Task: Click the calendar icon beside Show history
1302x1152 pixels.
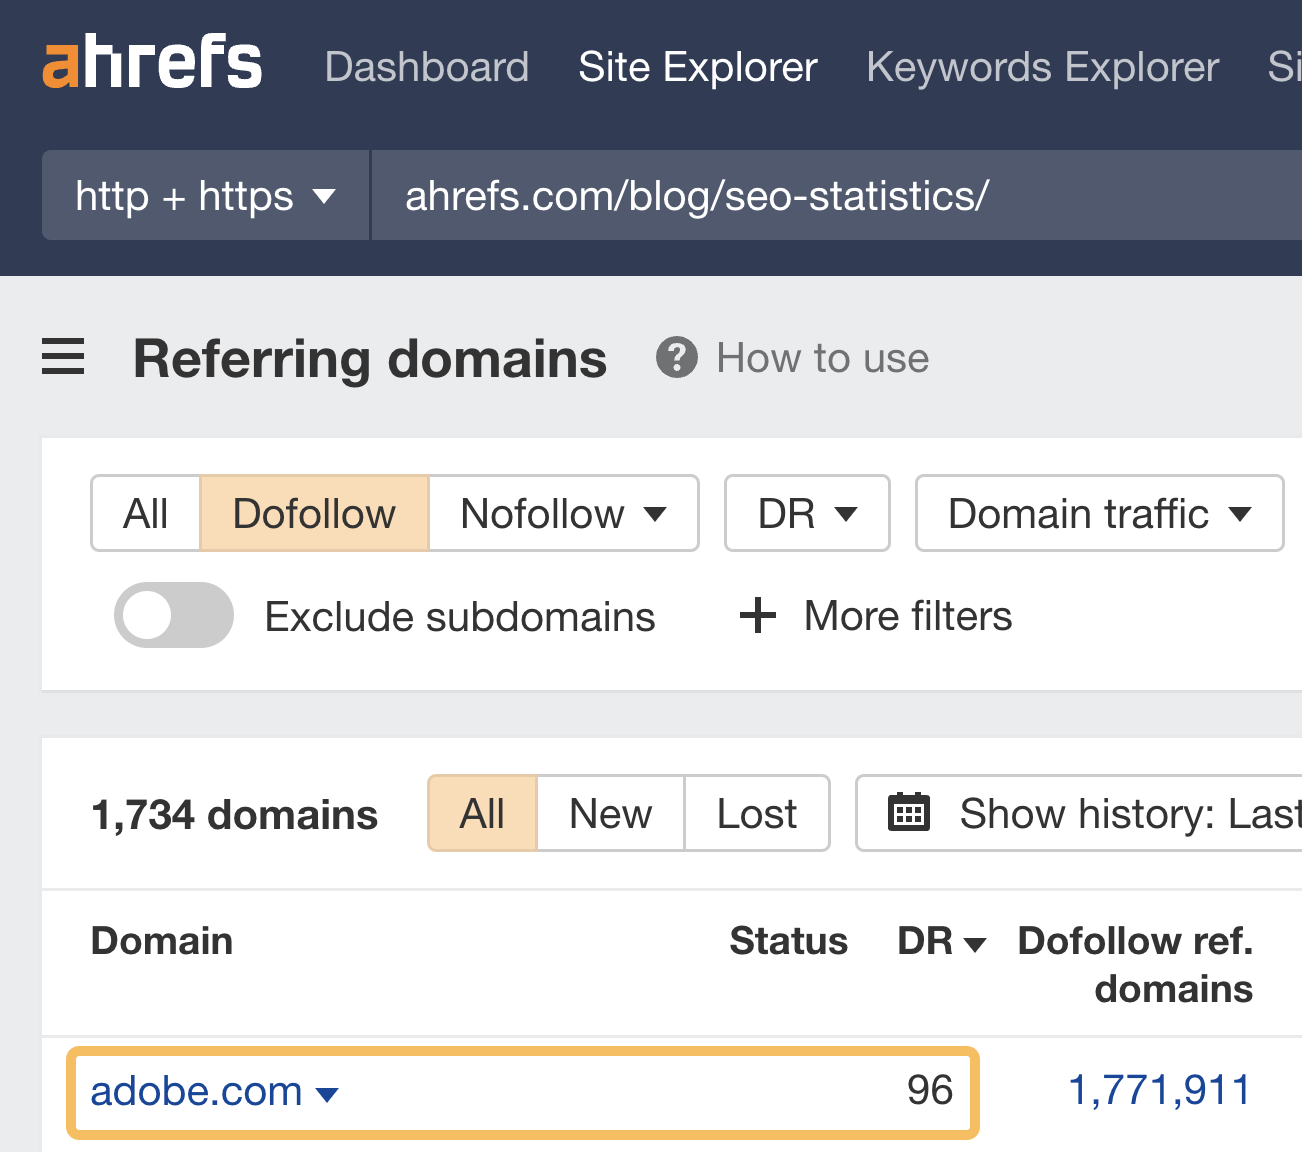Action: [908, 813]
